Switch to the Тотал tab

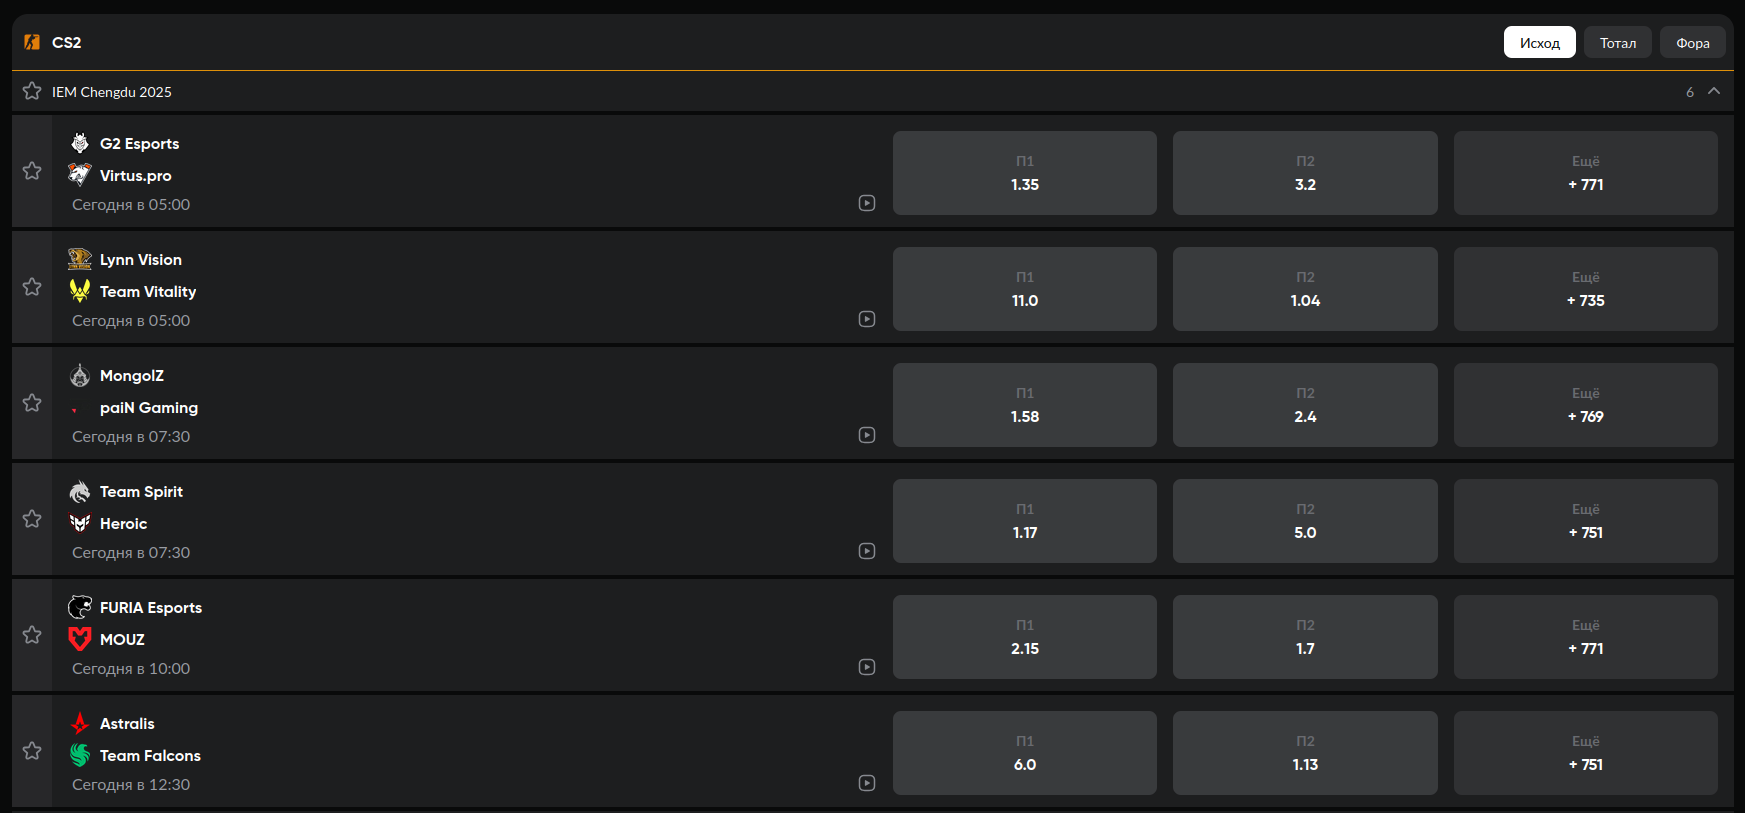tap(1617, 43)
